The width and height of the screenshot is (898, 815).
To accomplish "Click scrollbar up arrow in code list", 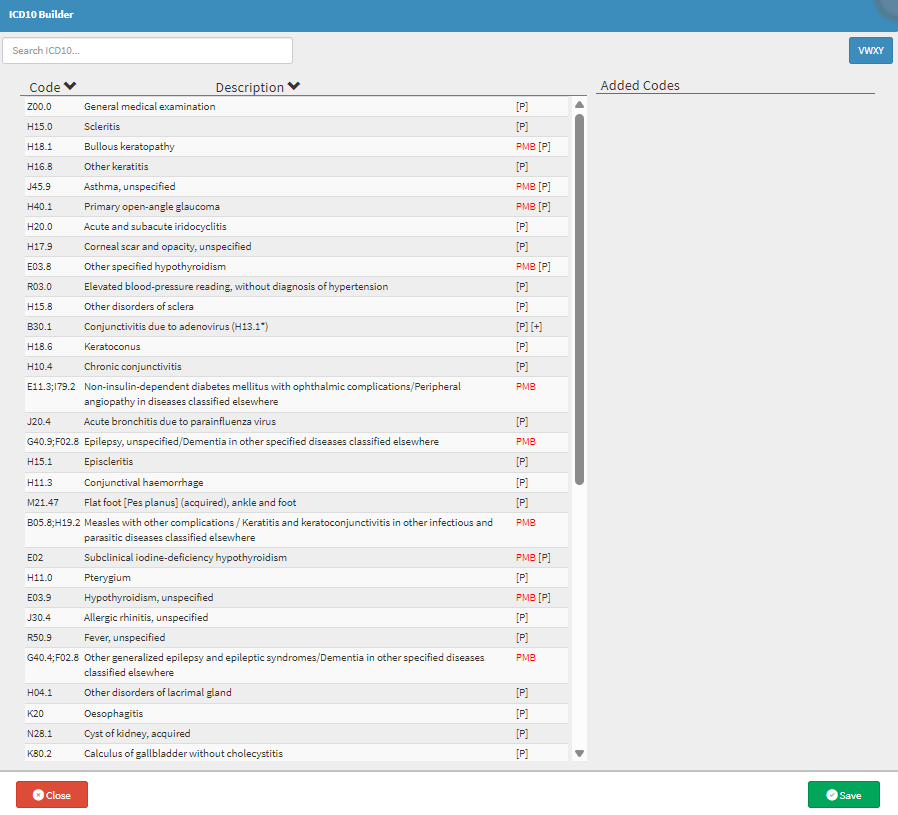I will click(578, 104).
